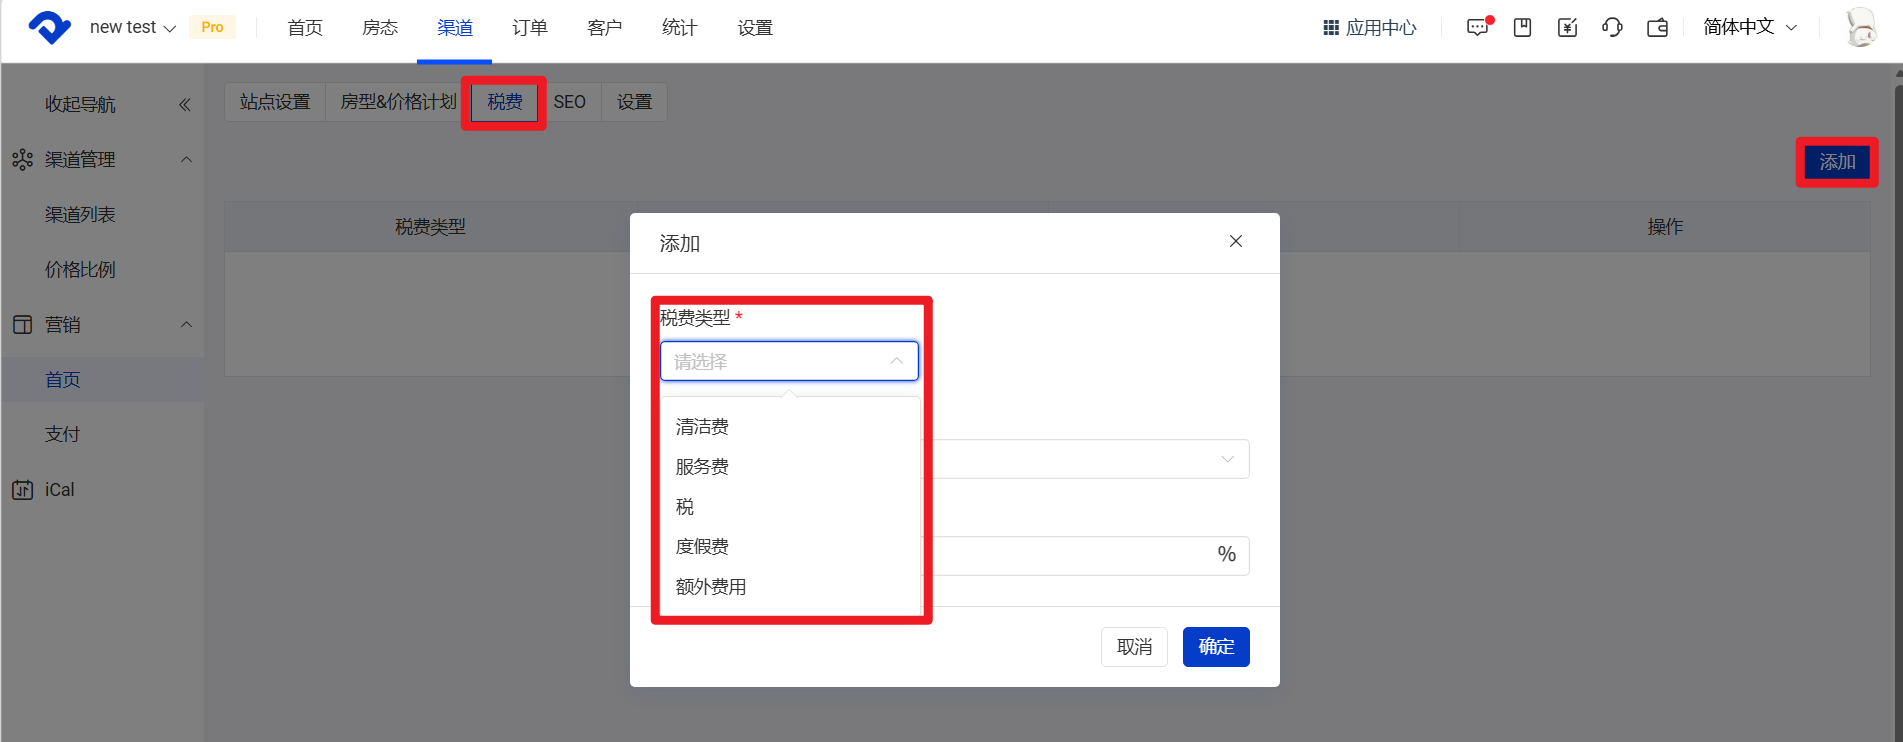
Task: Click 操作 table column header
Action: point(1665,227)
